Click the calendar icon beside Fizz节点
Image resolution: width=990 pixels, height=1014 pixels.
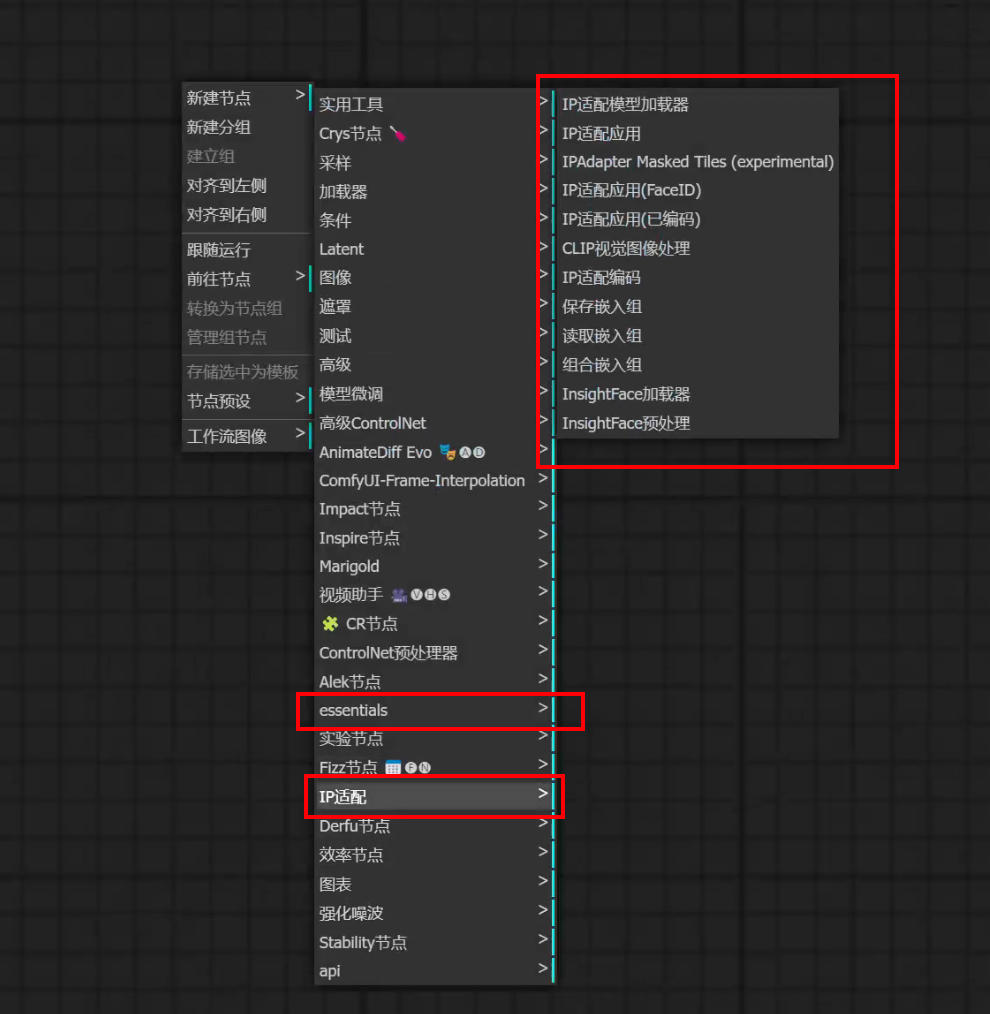(393, 768)
